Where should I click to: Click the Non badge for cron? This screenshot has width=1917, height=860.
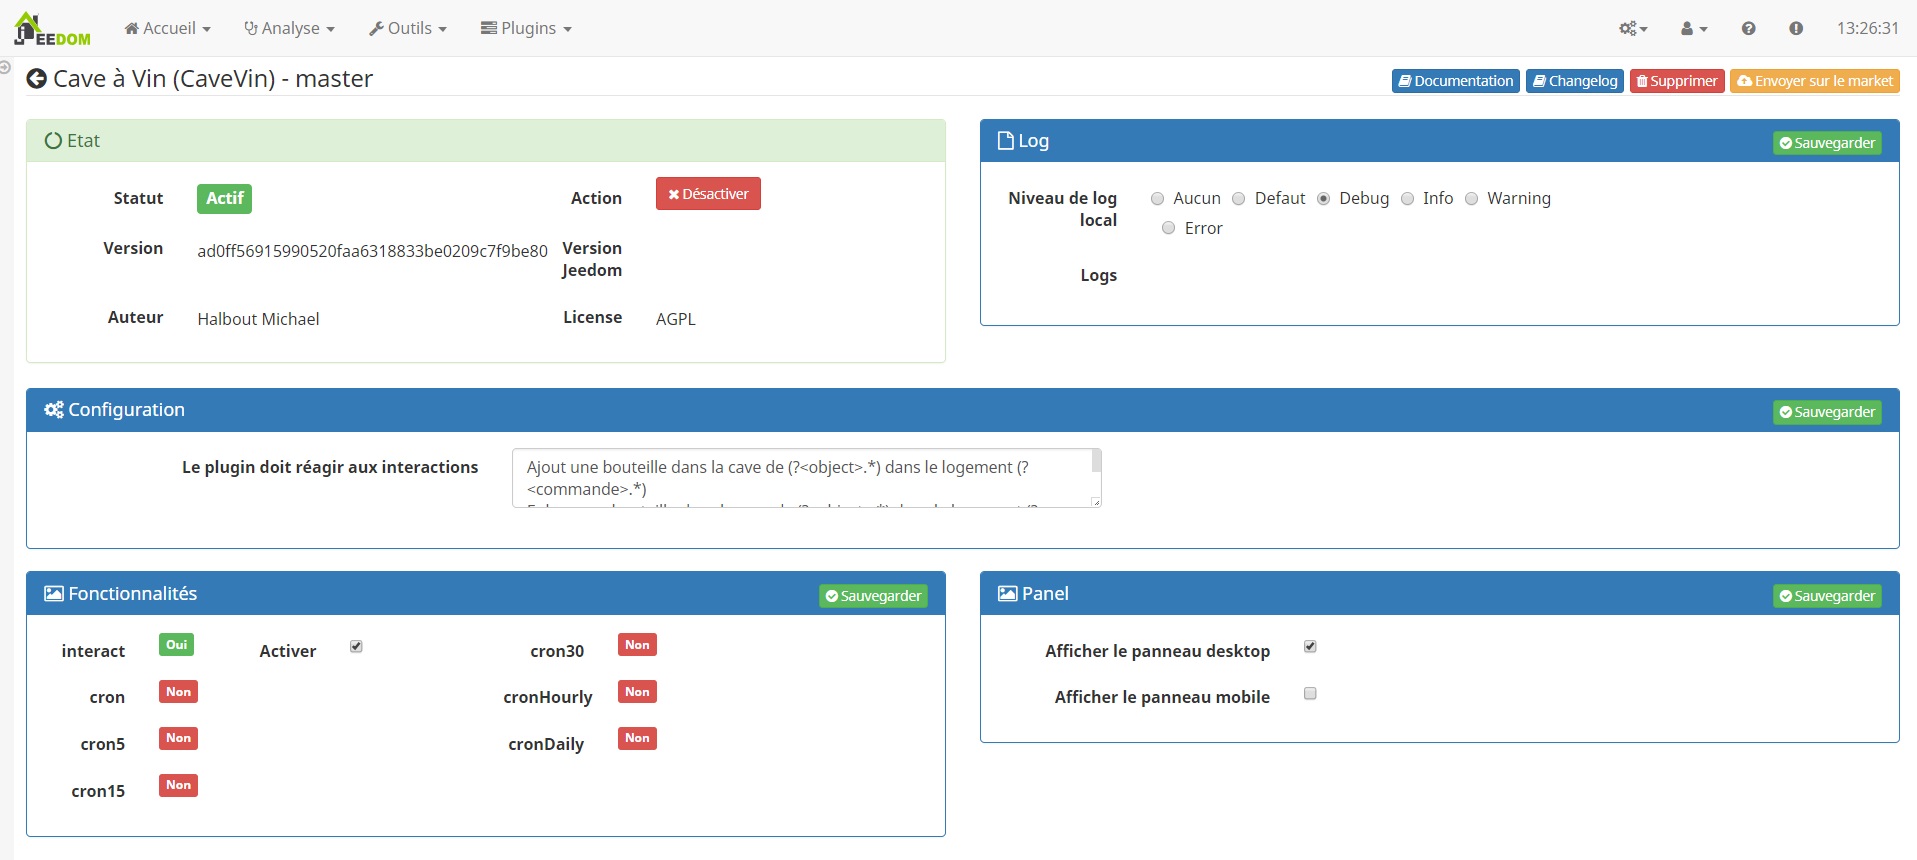coord(178,692)
